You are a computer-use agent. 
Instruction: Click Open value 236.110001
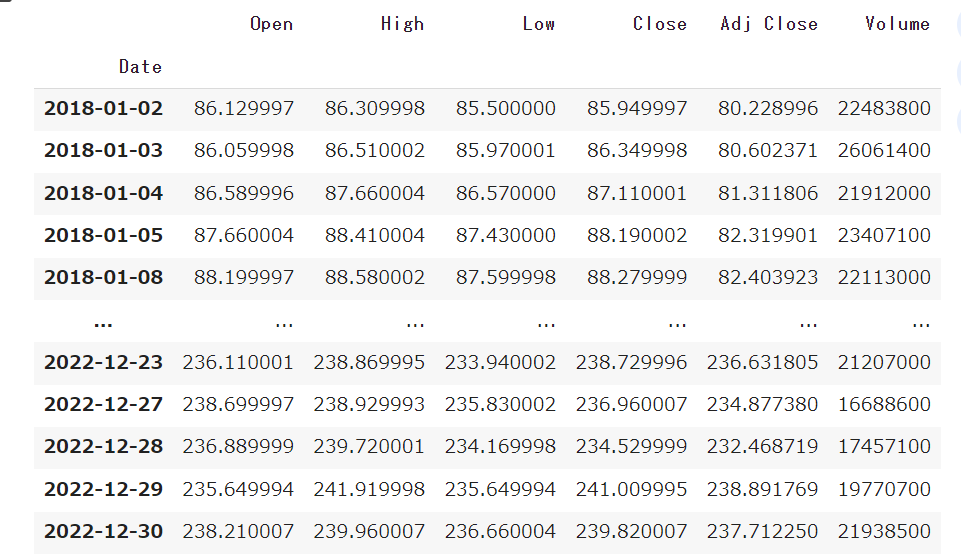238,363
